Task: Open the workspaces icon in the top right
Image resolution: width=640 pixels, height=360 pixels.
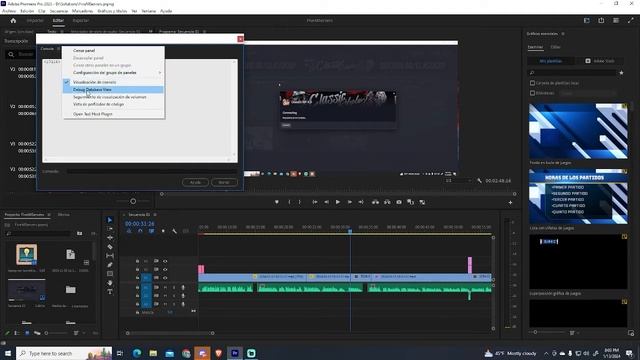Action: coord(587,20)
